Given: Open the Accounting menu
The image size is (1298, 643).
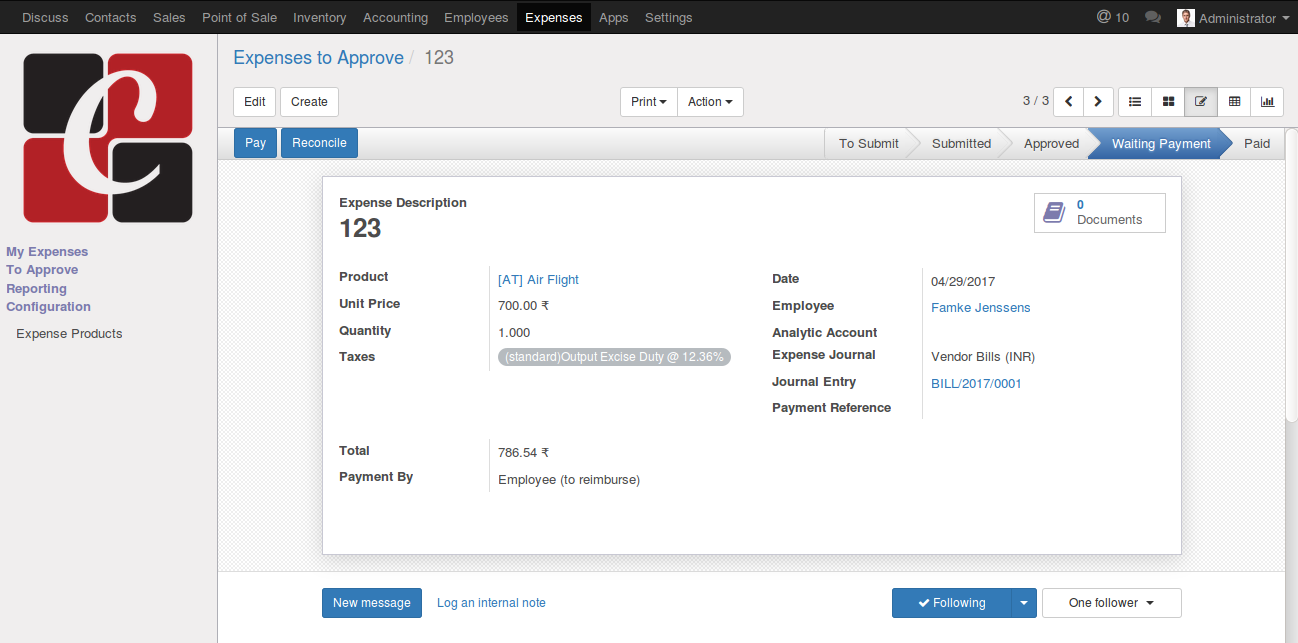Looking at the screenshot, I should [395, 18].
